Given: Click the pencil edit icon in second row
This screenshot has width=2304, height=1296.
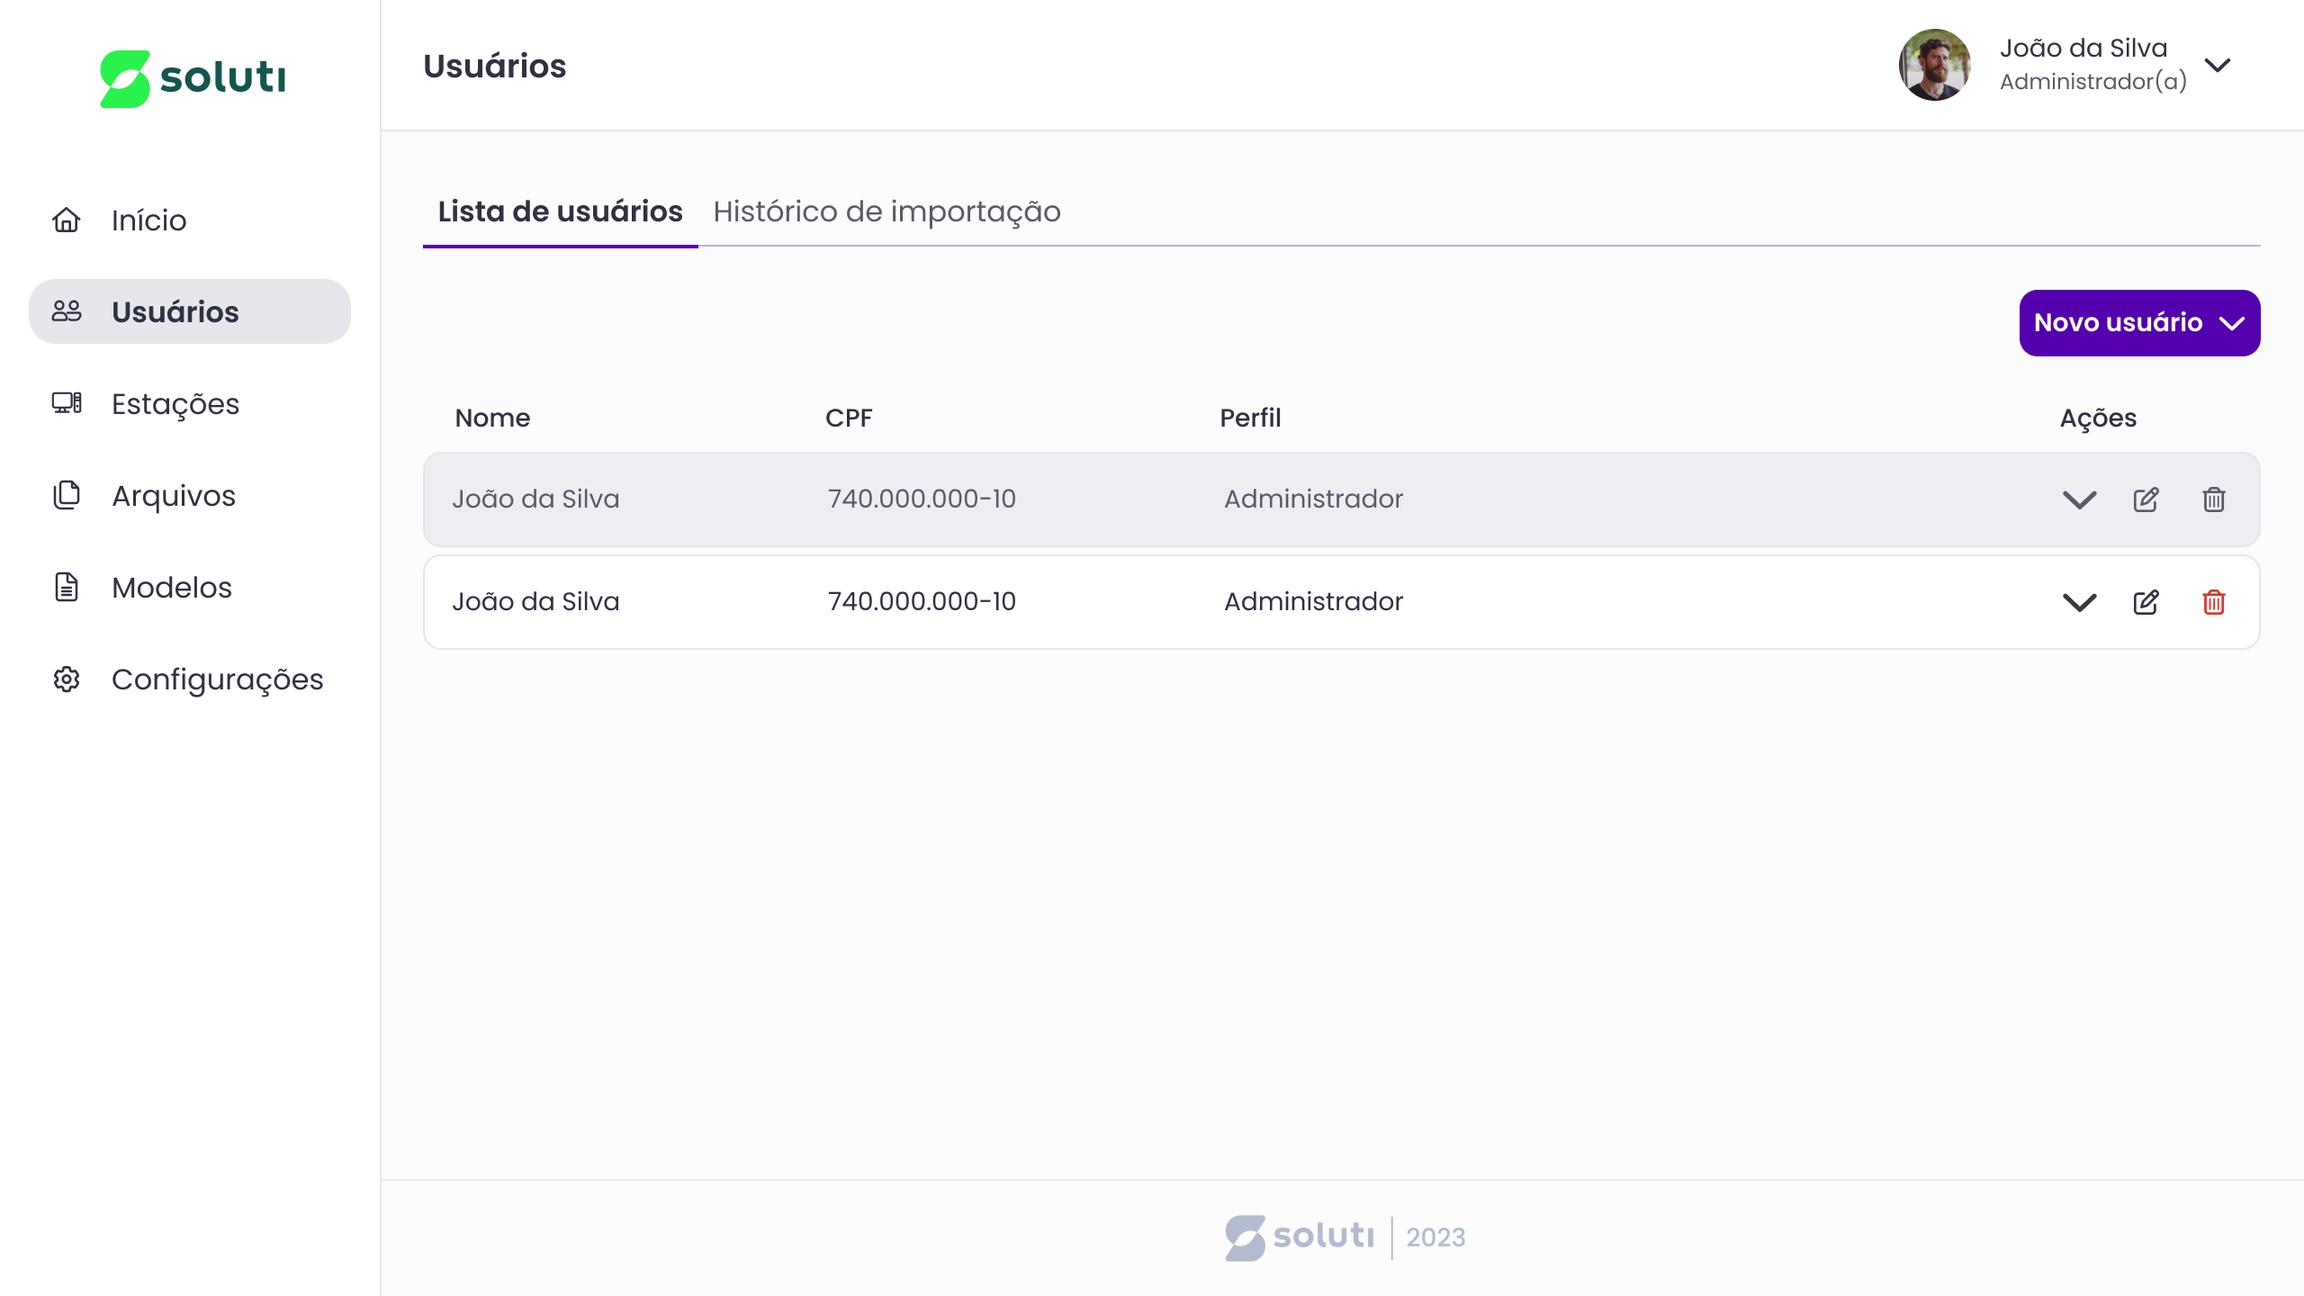Looking at the screenshot, I should [2145, 602].
